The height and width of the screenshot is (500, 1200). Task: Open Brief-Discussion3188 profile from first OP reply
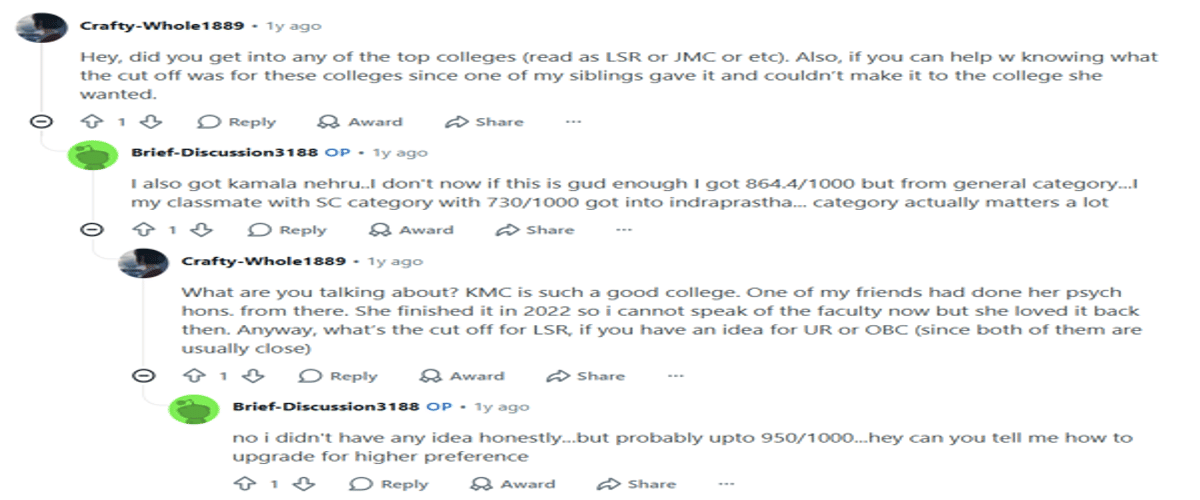point(225,153)
